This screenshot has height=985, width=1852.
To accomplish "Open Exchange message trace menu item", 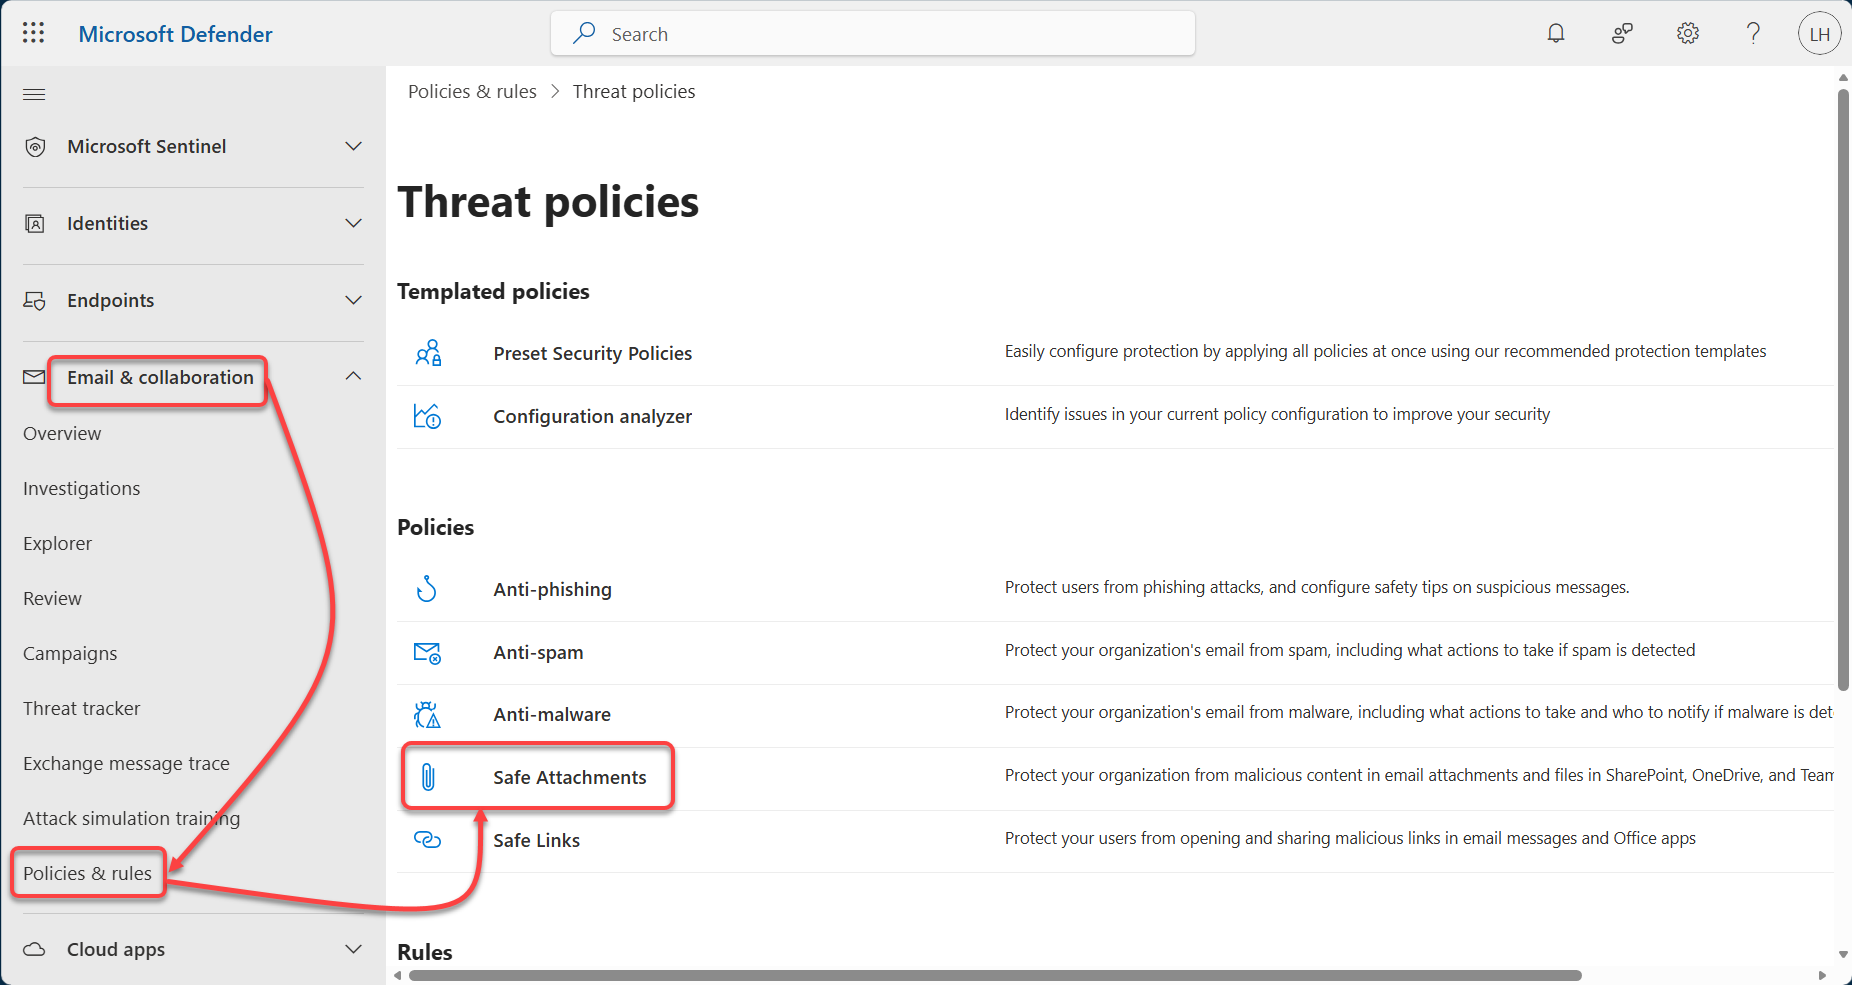I will click(126, 763).
